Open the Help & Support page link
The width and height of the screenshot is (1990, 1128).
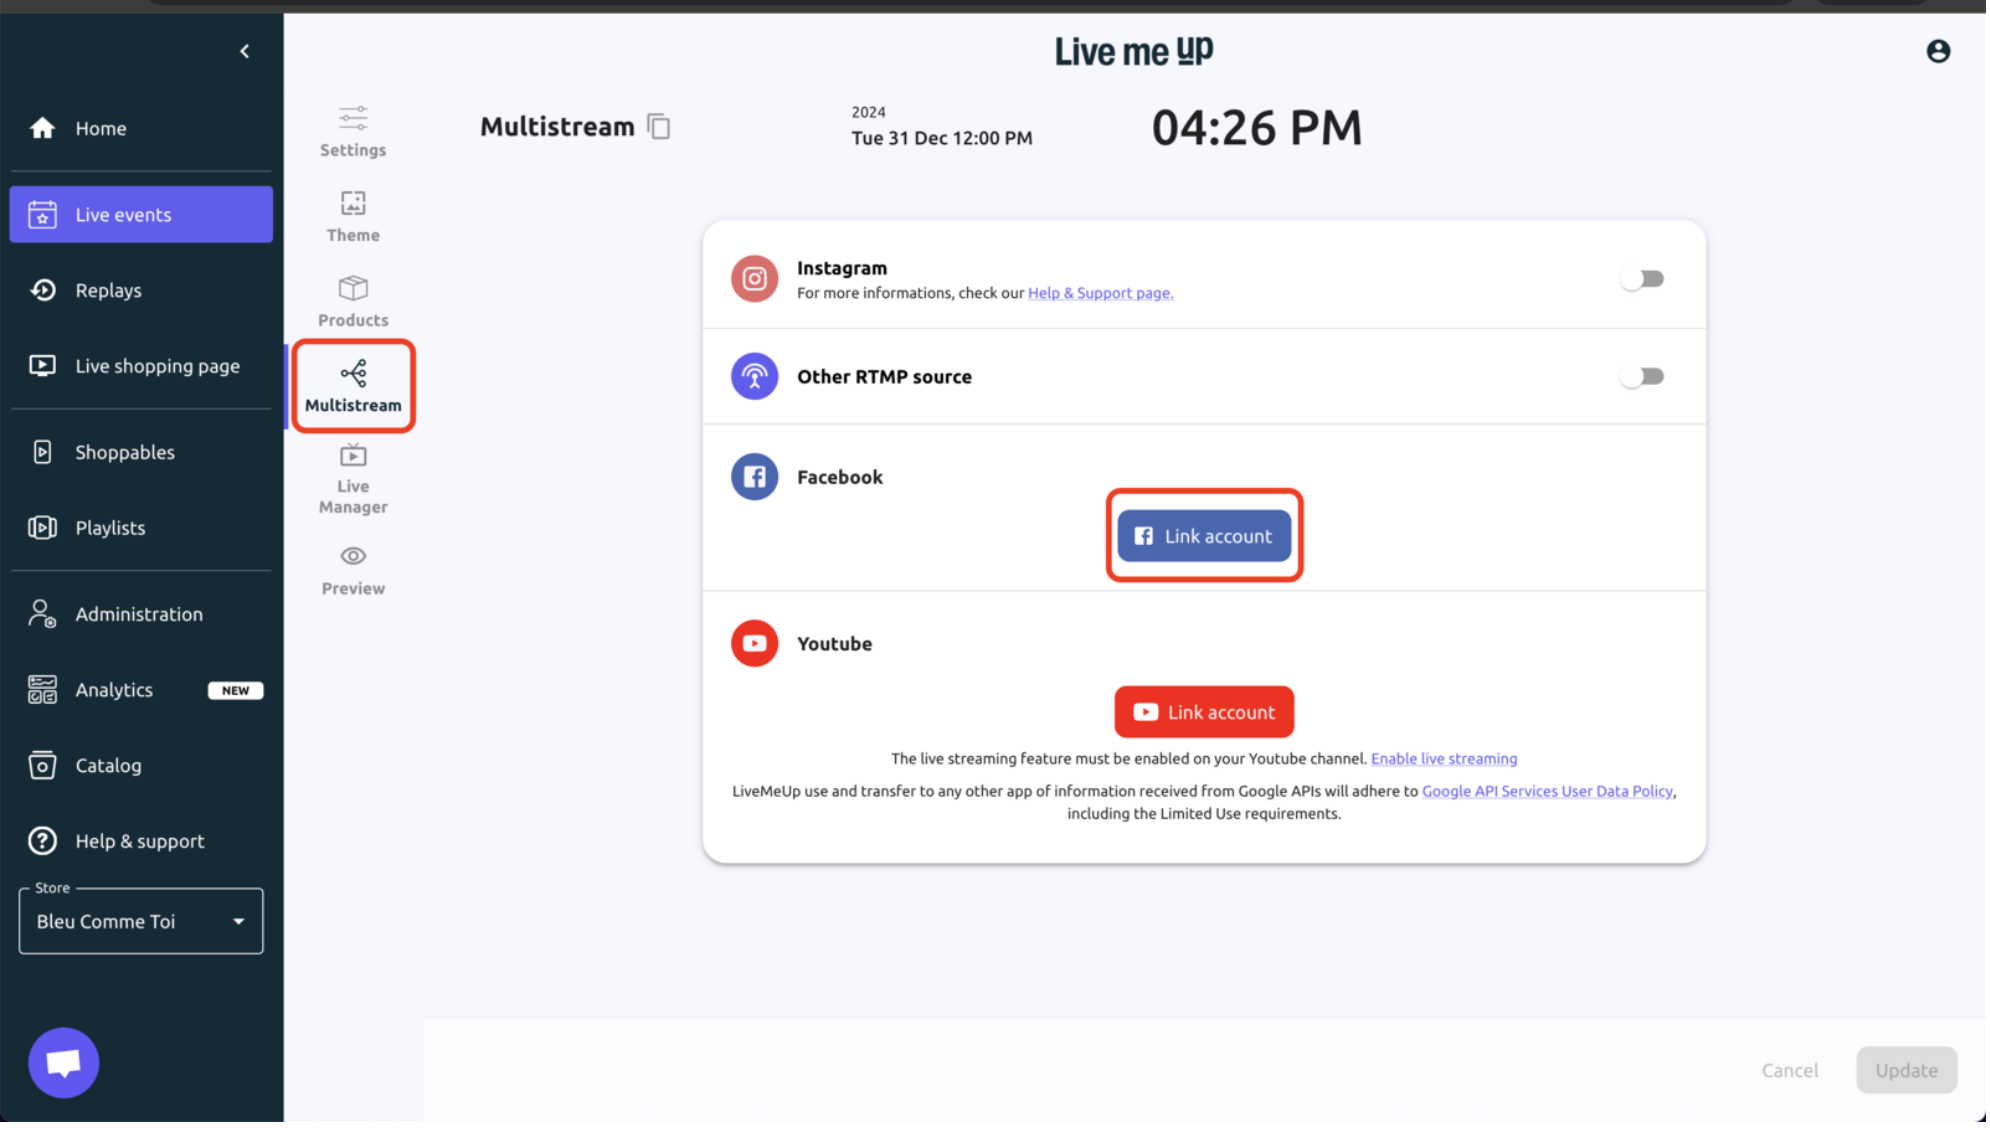[x=1100, y=294]
